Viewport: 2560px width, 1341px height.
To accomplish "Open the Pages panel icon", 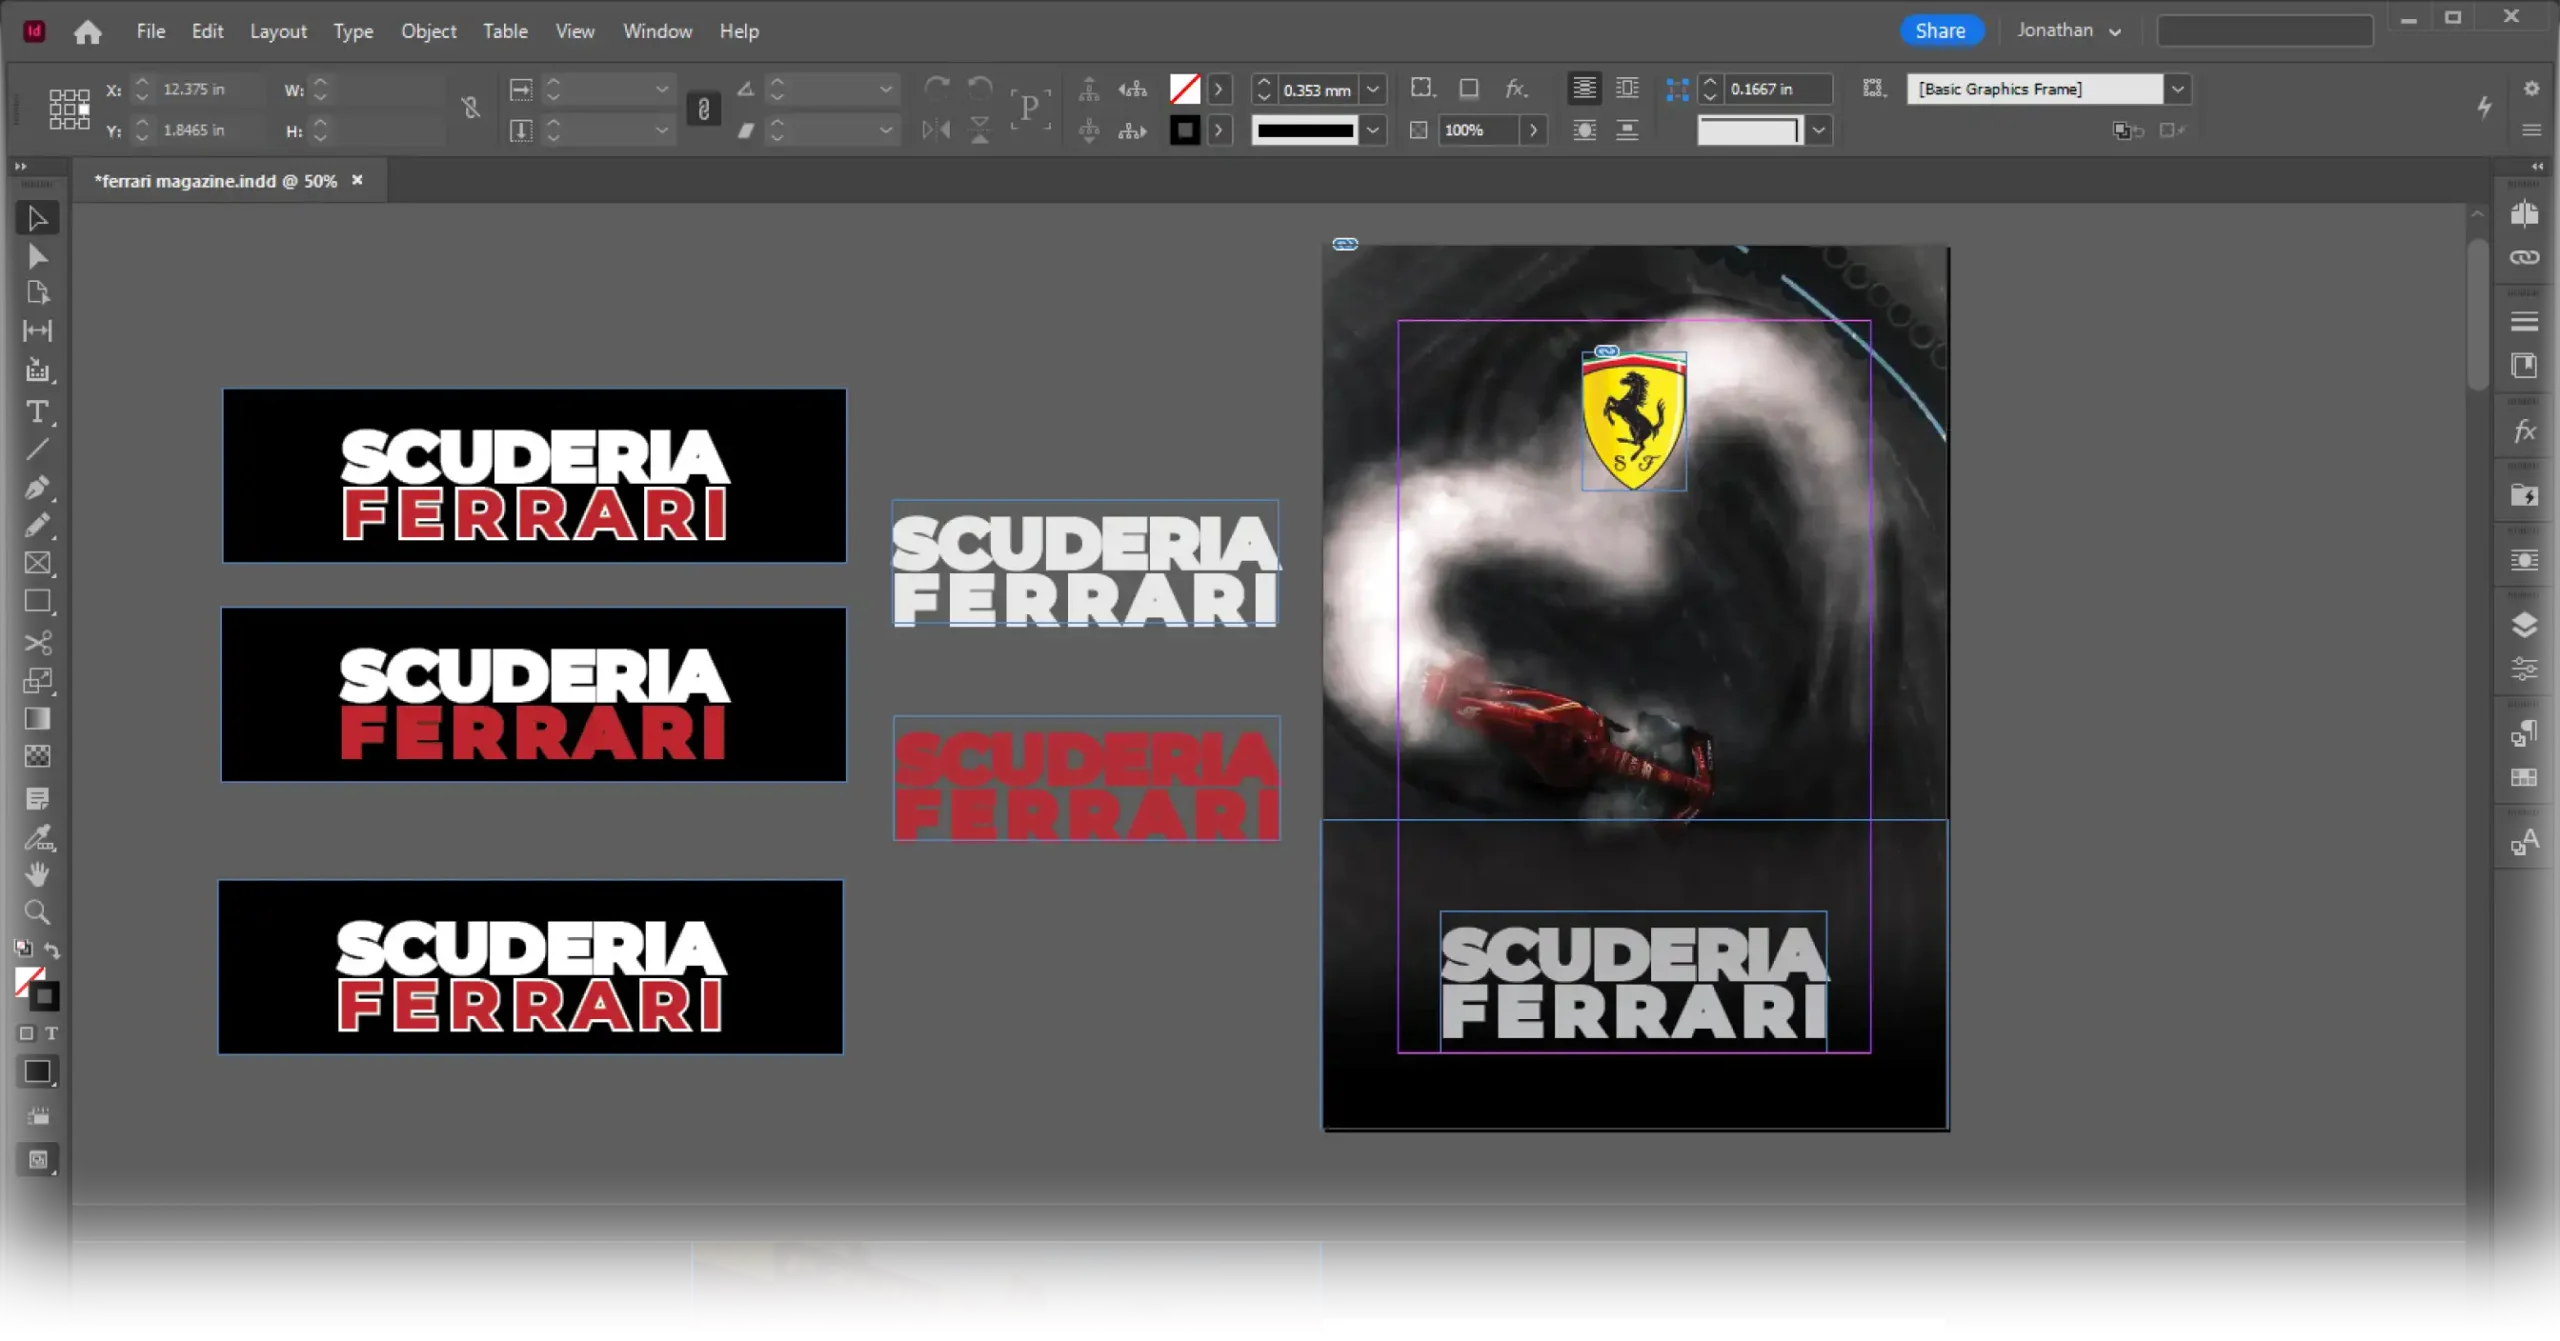I will 2524,213.
